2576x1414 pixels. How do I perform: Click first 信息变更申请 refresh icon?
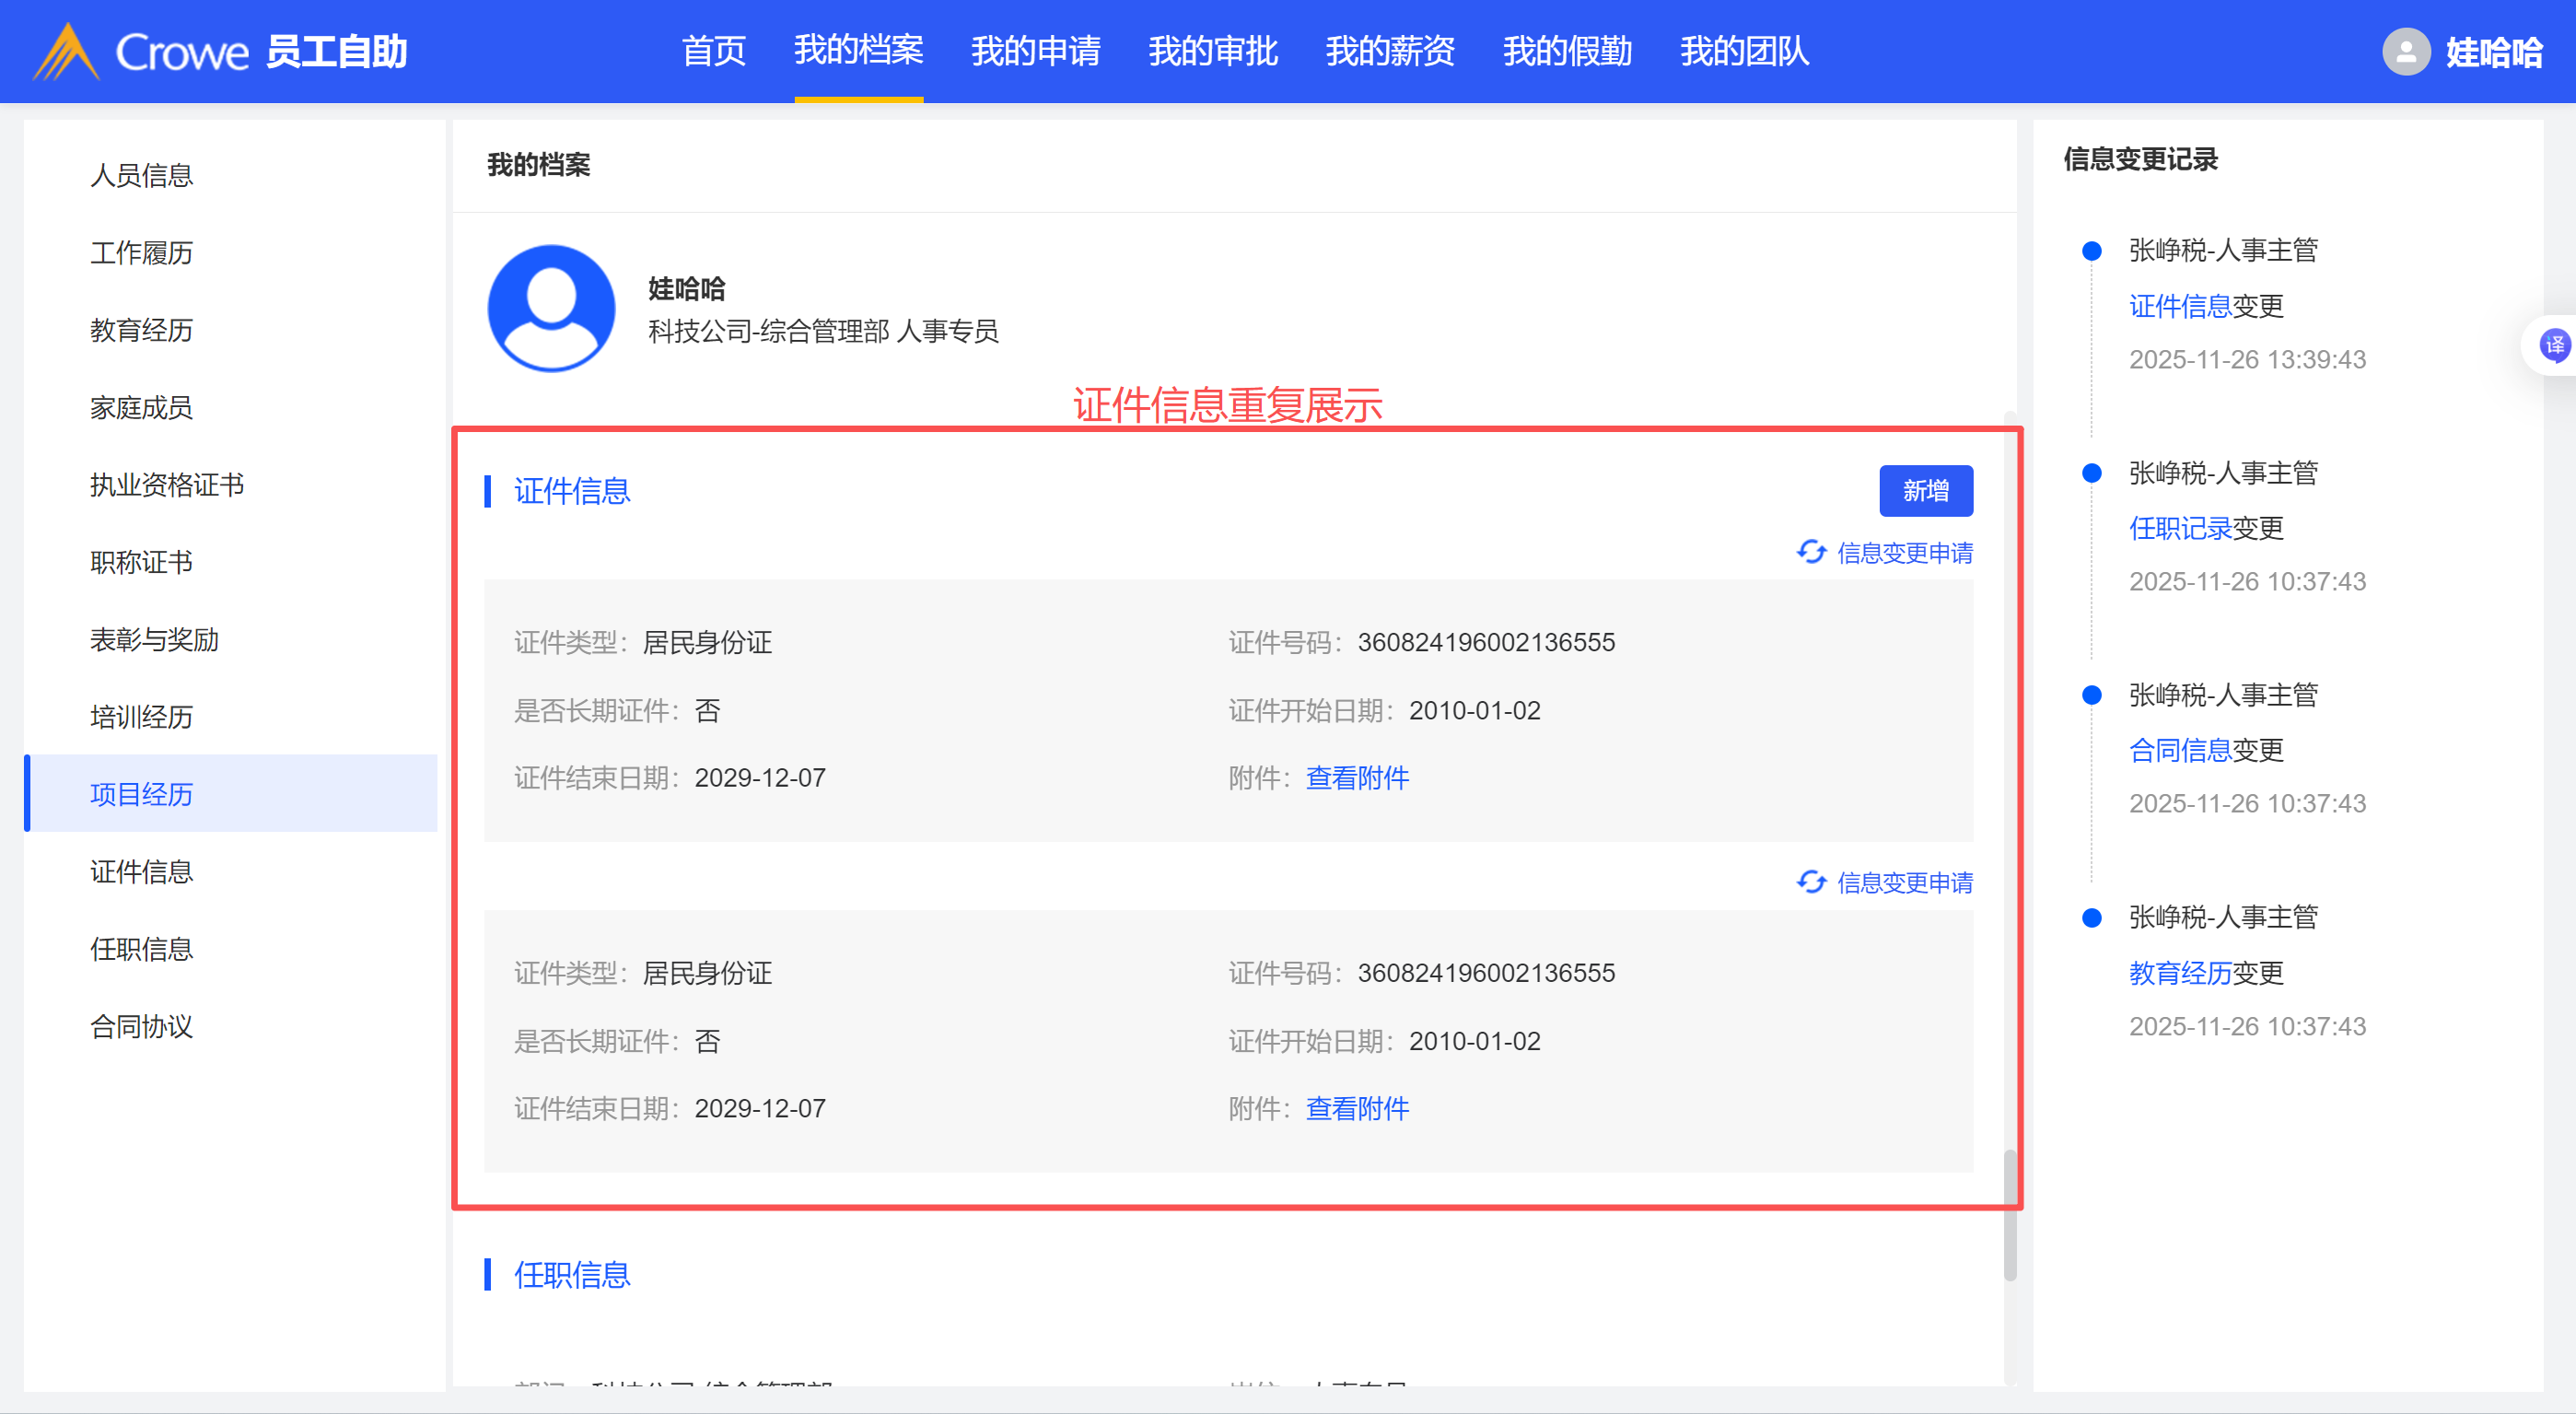(x=1811, y=552)
